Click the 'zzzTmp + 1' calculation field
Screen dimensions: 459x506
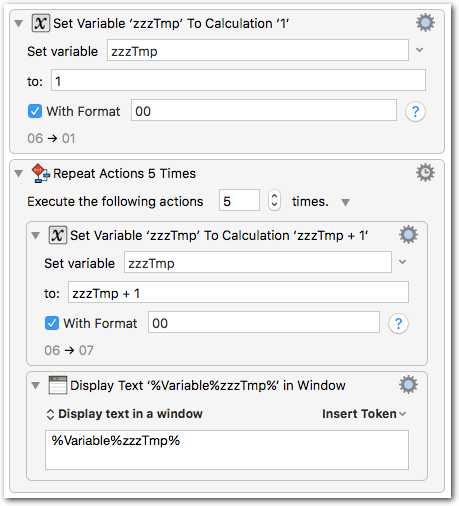tap(238, 292)
